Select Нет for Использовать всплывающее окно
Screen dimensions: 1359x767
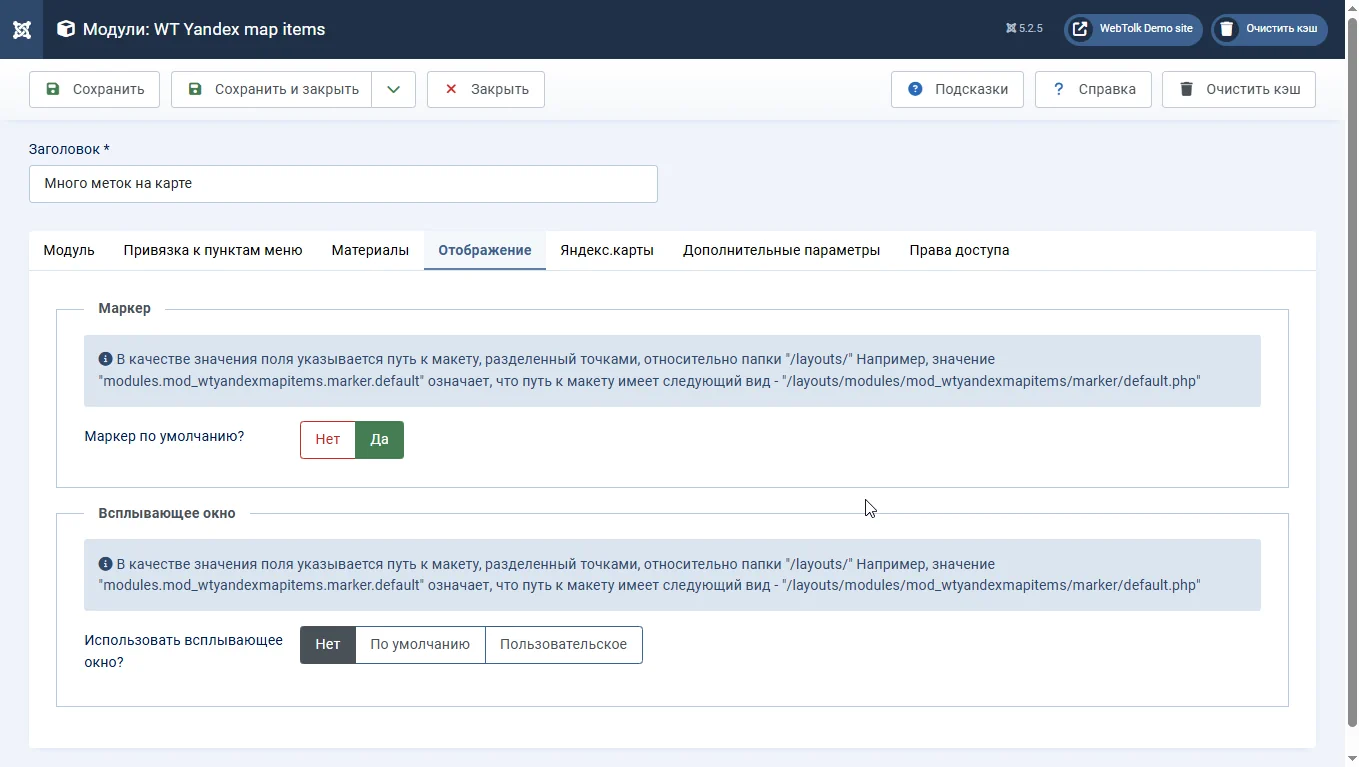coord(328,645)
